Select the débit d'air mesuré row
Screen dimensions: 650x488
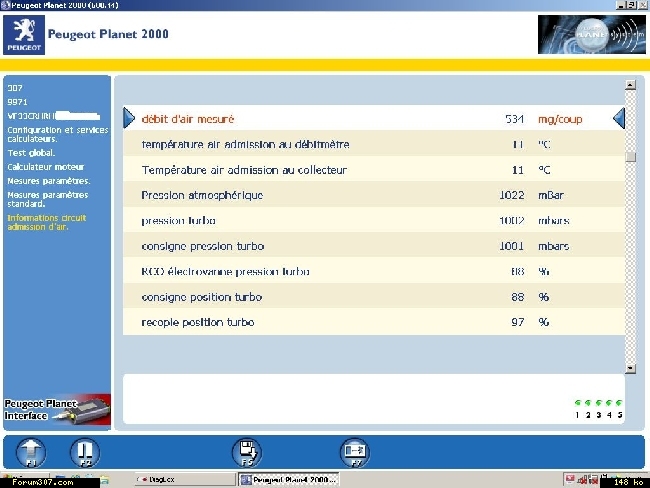[374, 118]
